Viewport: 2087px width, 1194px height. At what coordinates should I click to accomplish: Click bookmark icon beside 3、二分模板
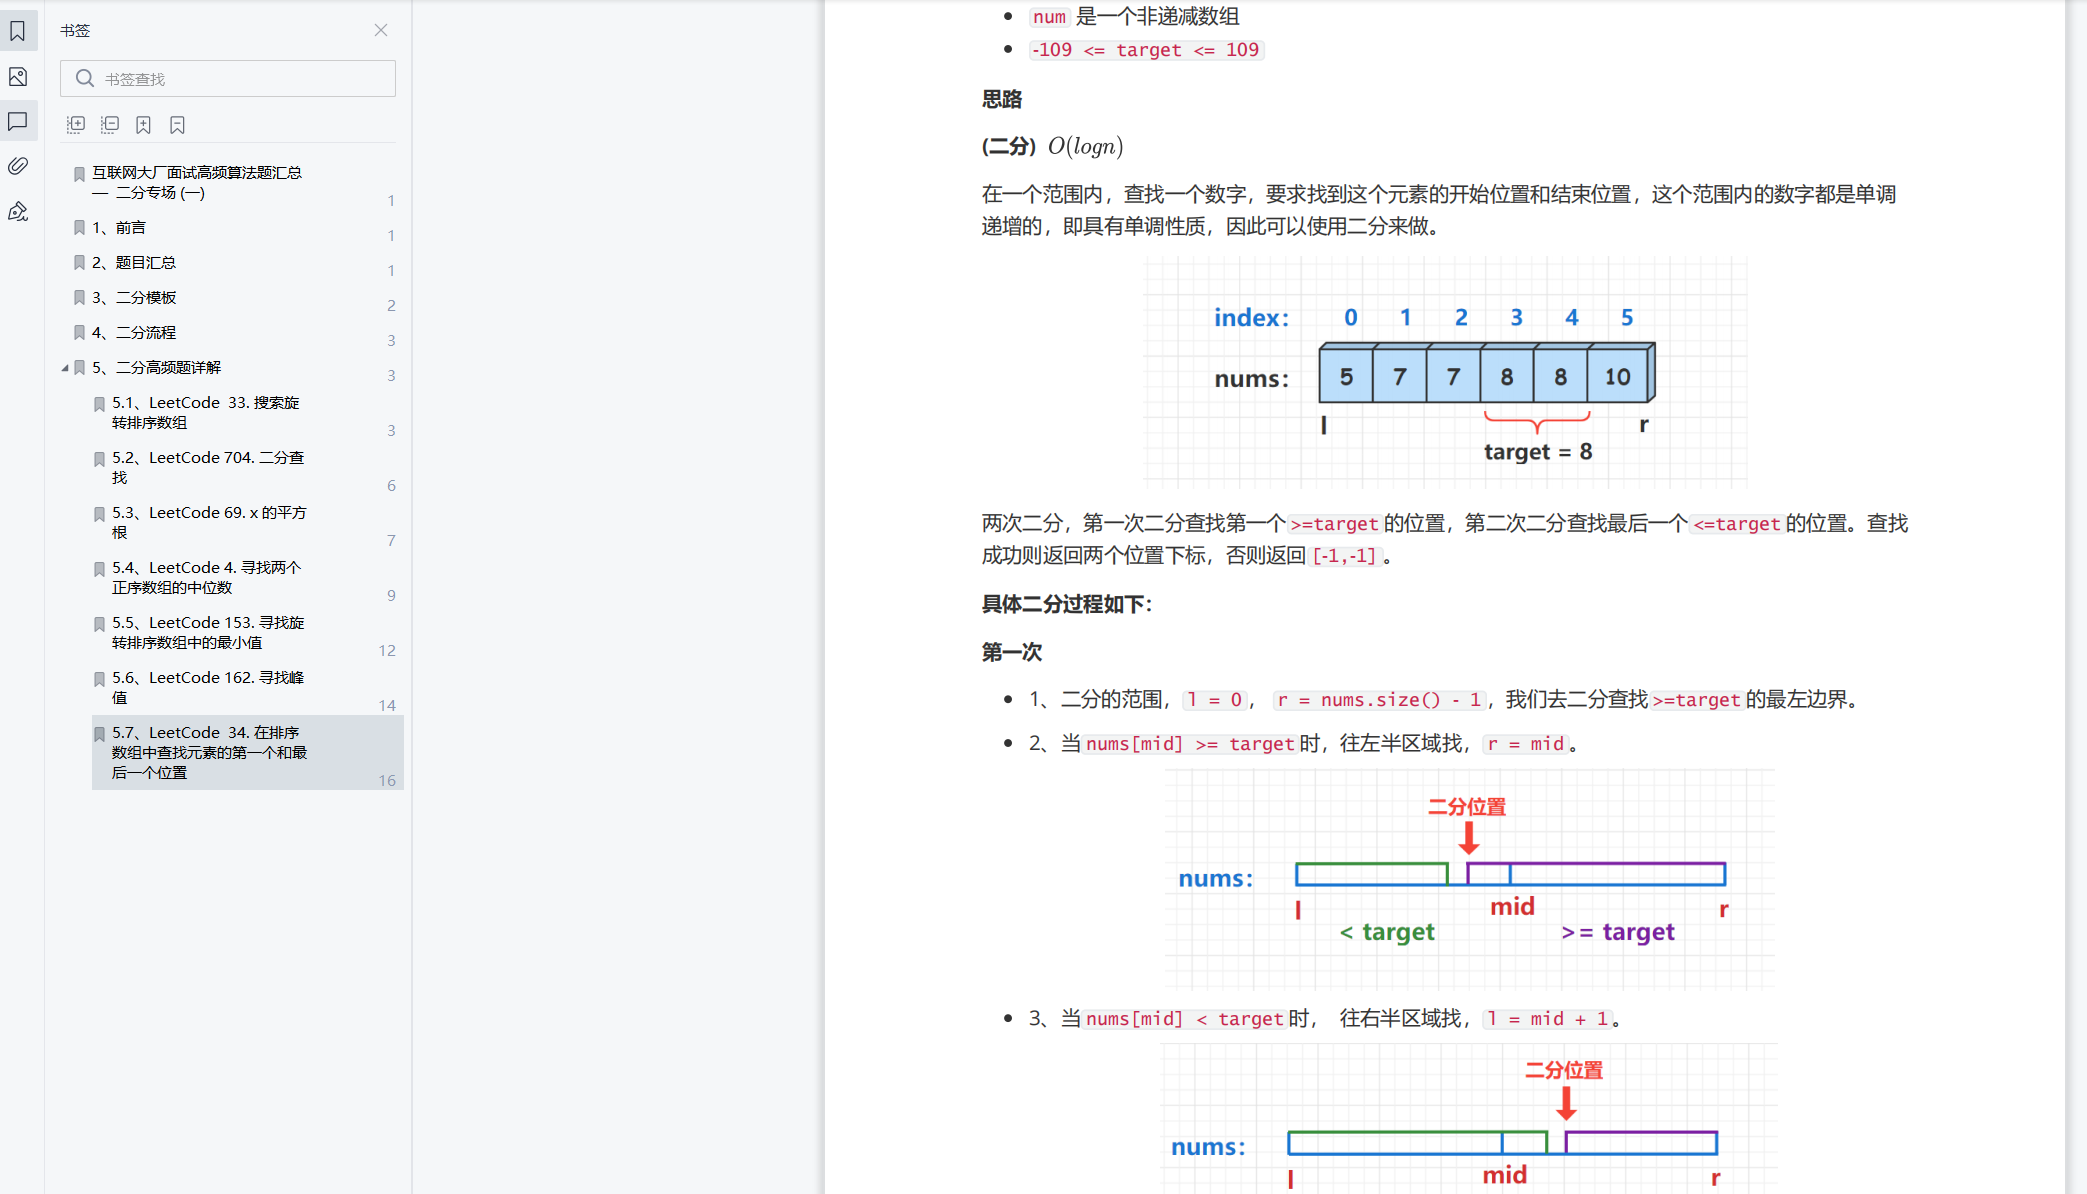[79, 298]
